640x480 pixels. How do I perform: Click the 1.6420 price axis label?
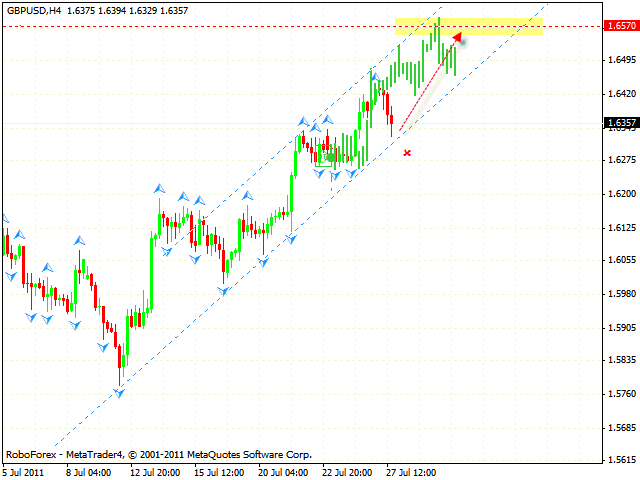tap(622, 94)
